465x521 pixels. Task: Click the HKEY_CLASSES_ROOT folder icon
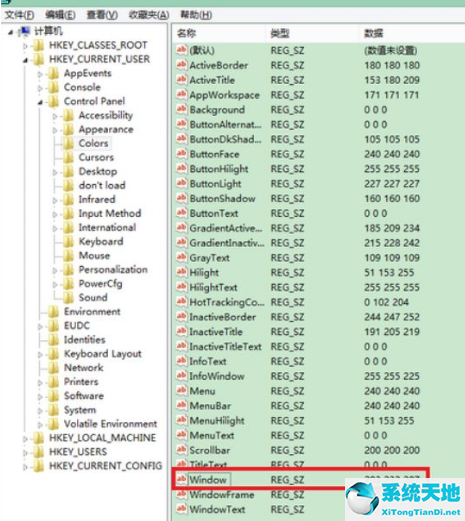(x=38, y=45)
